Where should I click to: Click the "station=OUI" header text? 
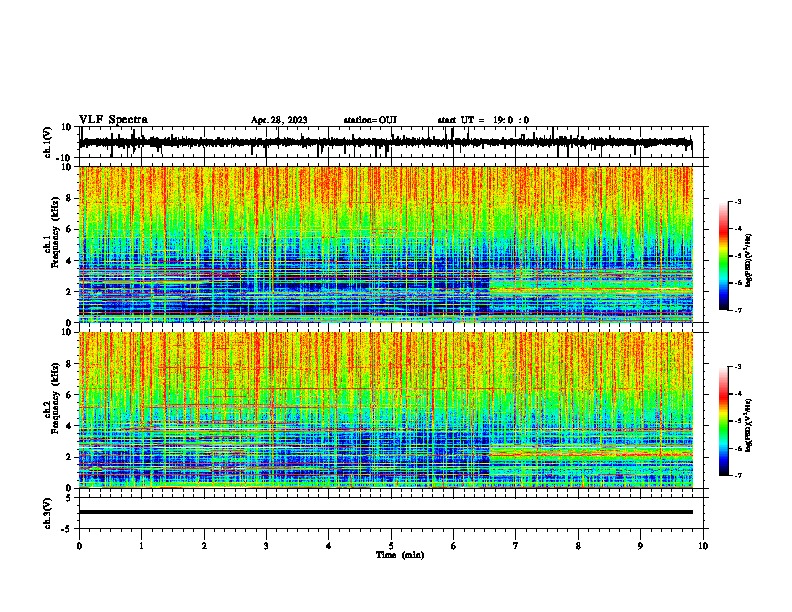(370, 120)
